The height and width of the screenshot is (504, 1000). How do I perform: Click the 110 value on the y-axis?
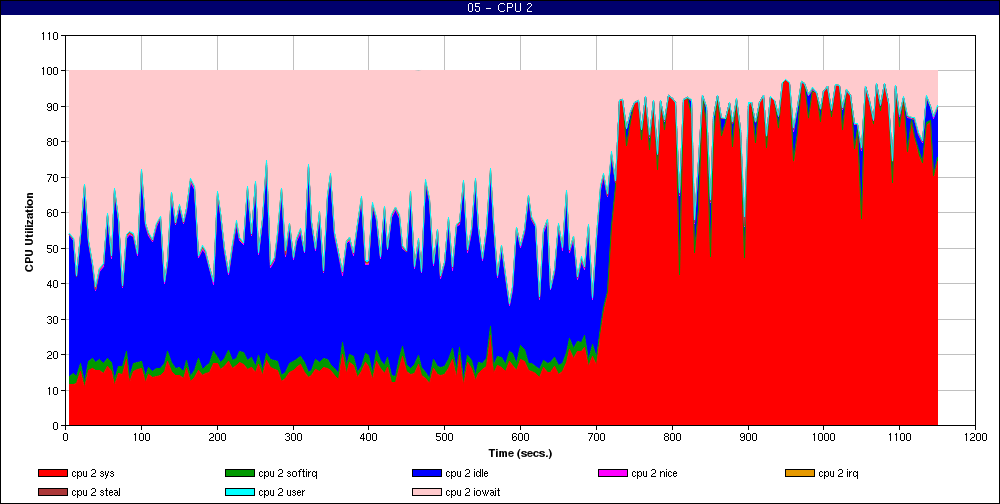click(x=50, y=36)
